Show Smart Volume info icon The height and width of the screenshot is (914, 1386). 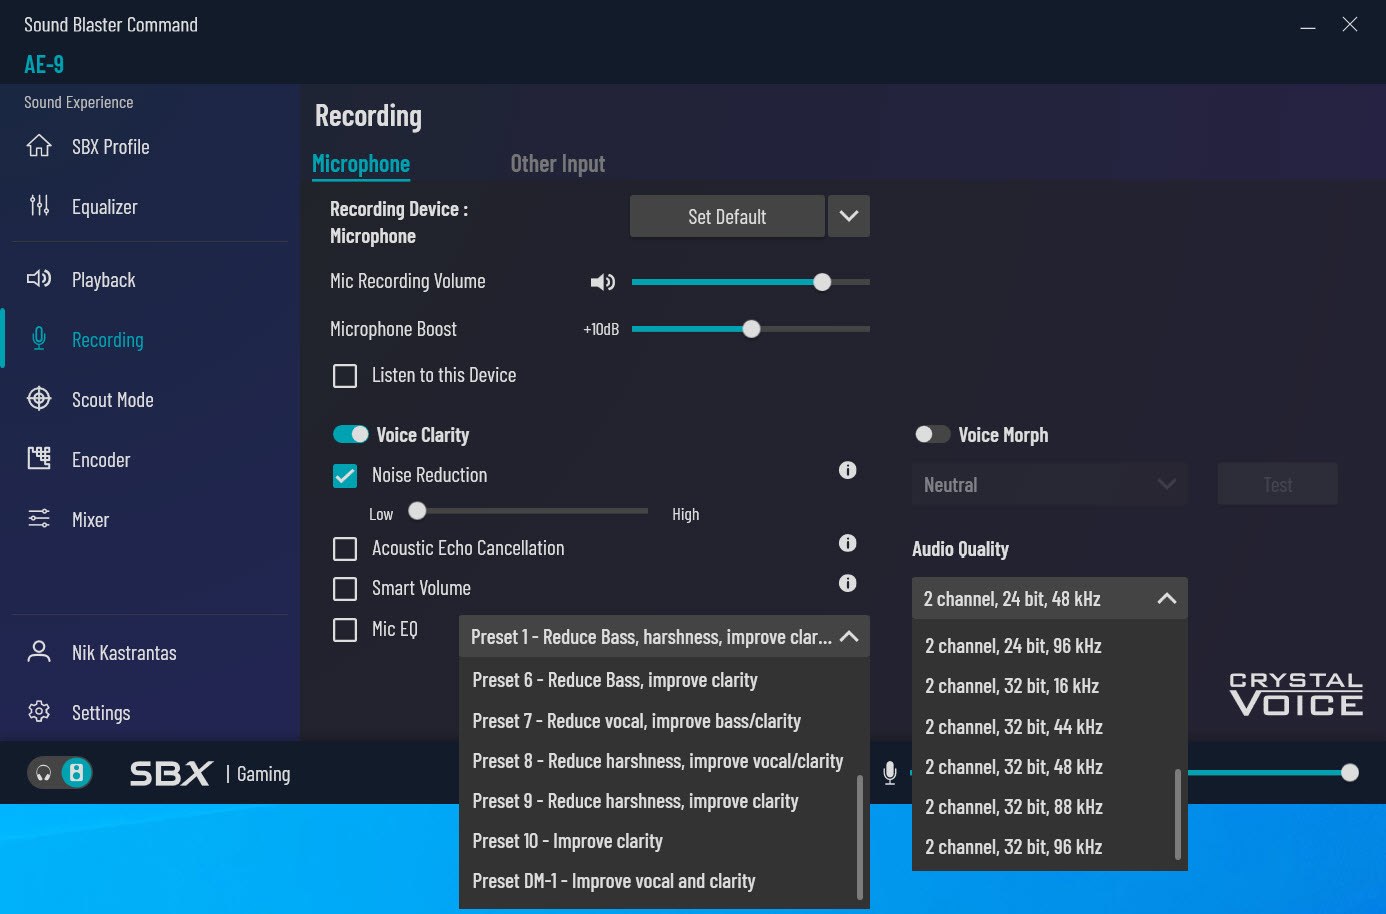pos(847,583)
